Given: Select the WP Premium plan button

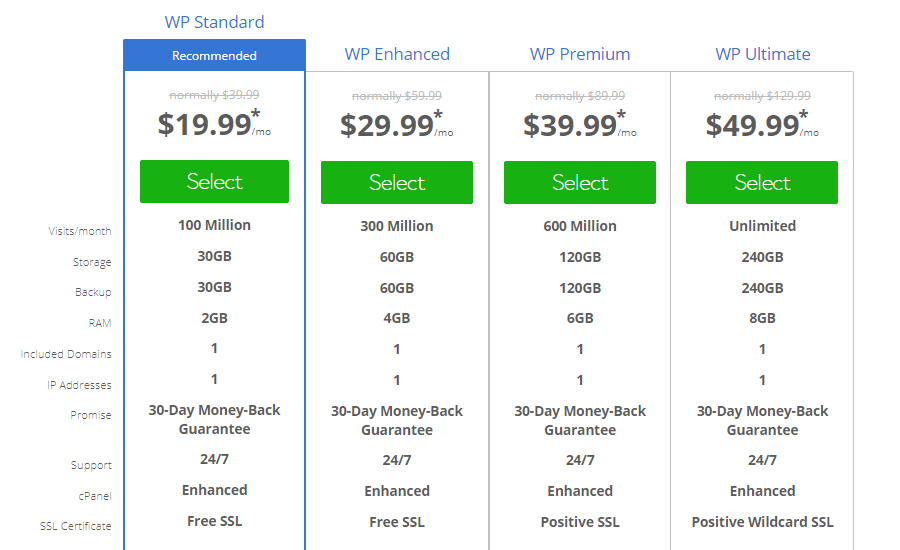Looking at the screenshot, I should tap(580, 183).
